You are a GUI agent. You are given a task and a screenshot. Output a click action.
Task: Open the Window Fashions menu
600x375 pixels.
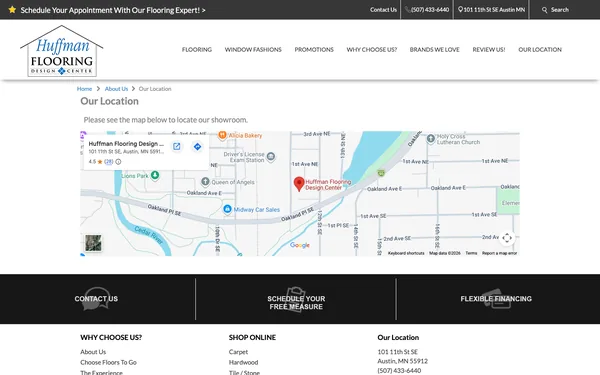[x=253, y=49]
